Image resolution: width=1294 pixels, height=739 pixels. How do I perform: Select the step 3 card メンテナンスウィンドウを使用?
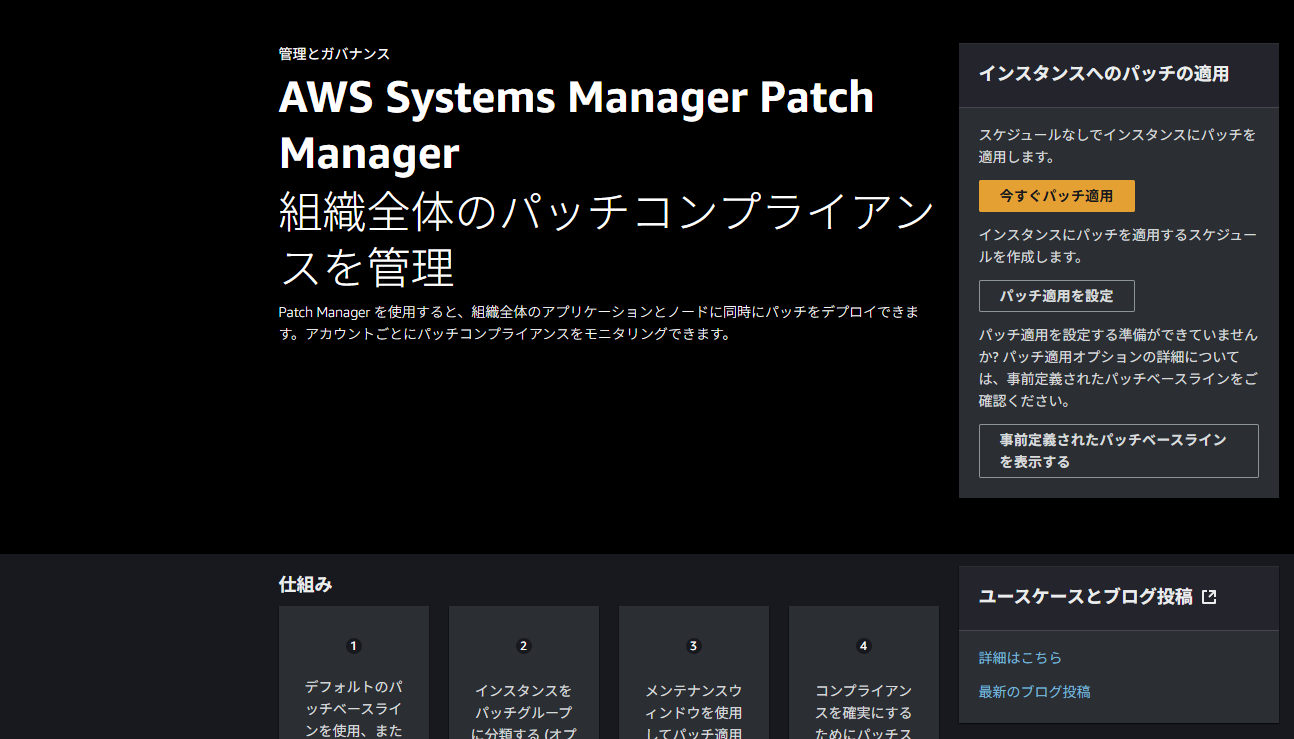[694, 672]
